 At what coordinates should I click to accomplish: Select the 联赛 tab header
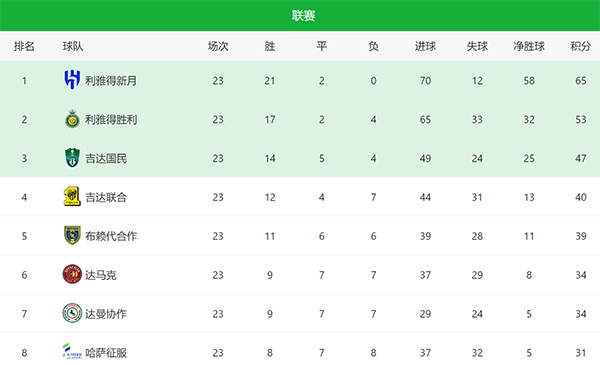coord(303,16)
